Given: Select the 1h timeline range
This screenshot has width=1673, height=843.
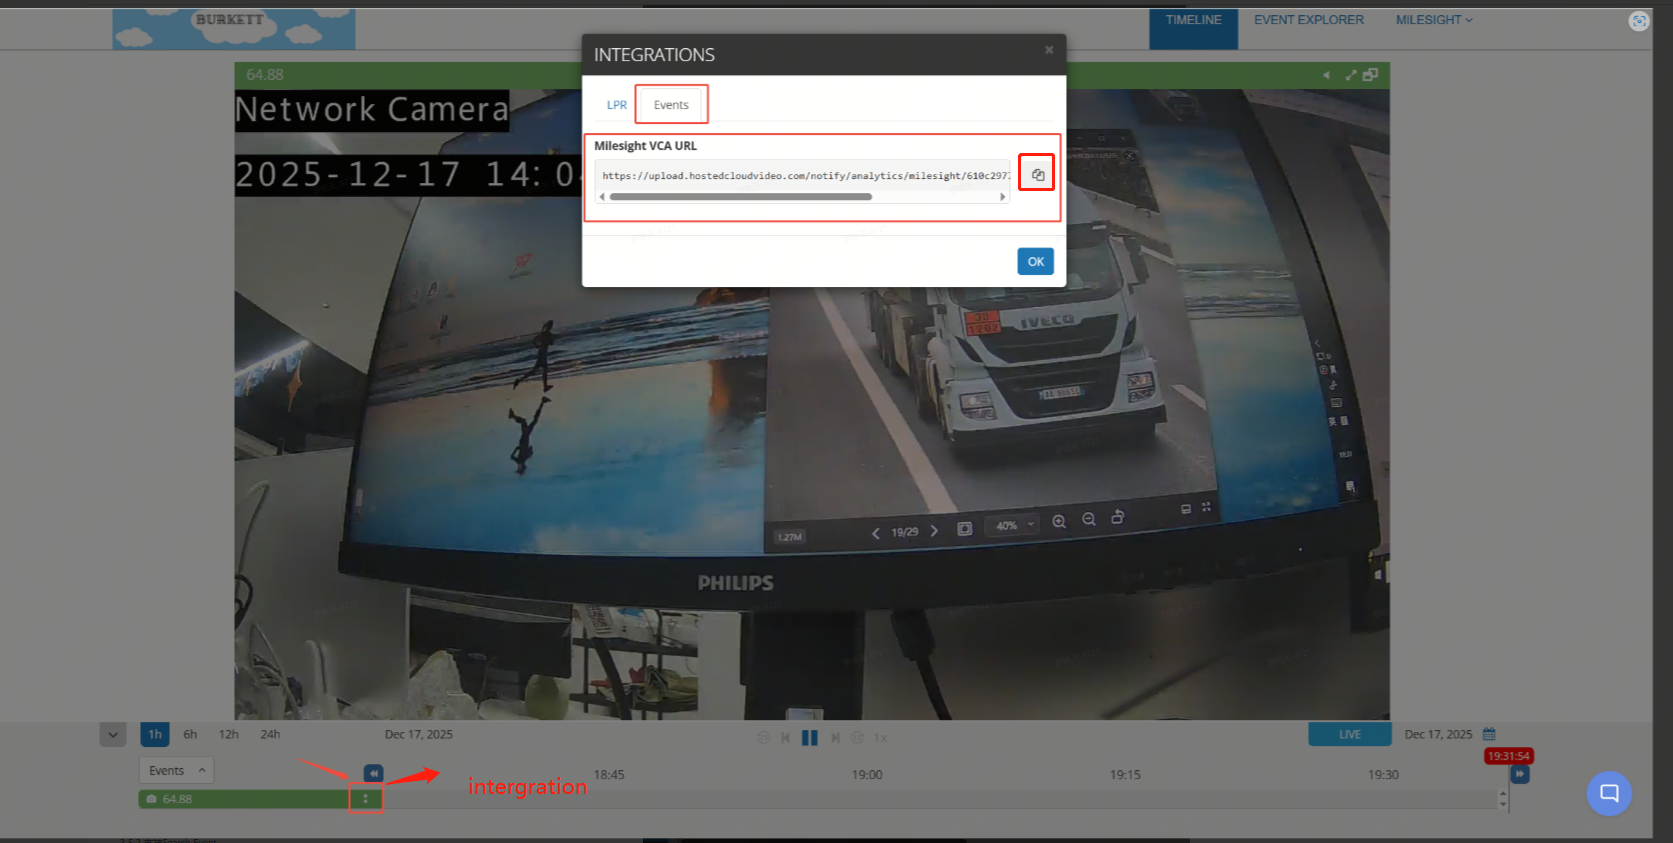Looking at the screenshot, I should (155, 734).
